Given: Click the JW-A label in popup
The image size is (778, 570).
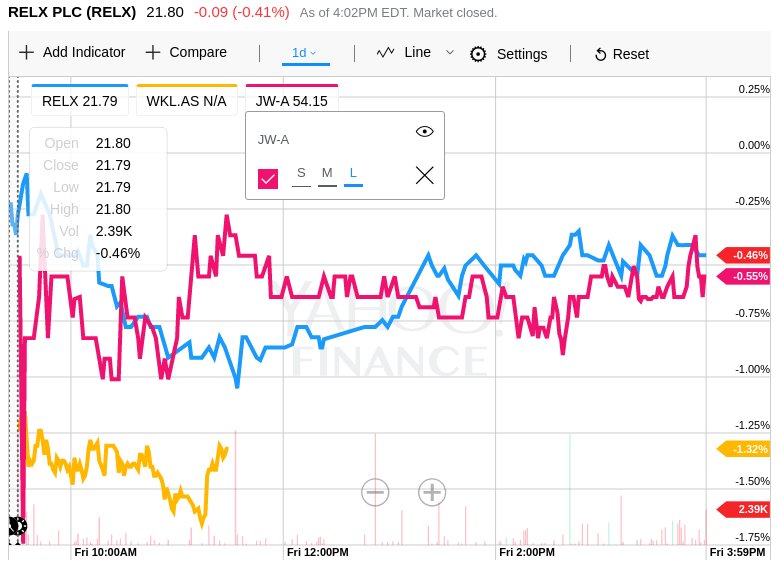Looking at the screenshot, I should click(x=273, y=140).
